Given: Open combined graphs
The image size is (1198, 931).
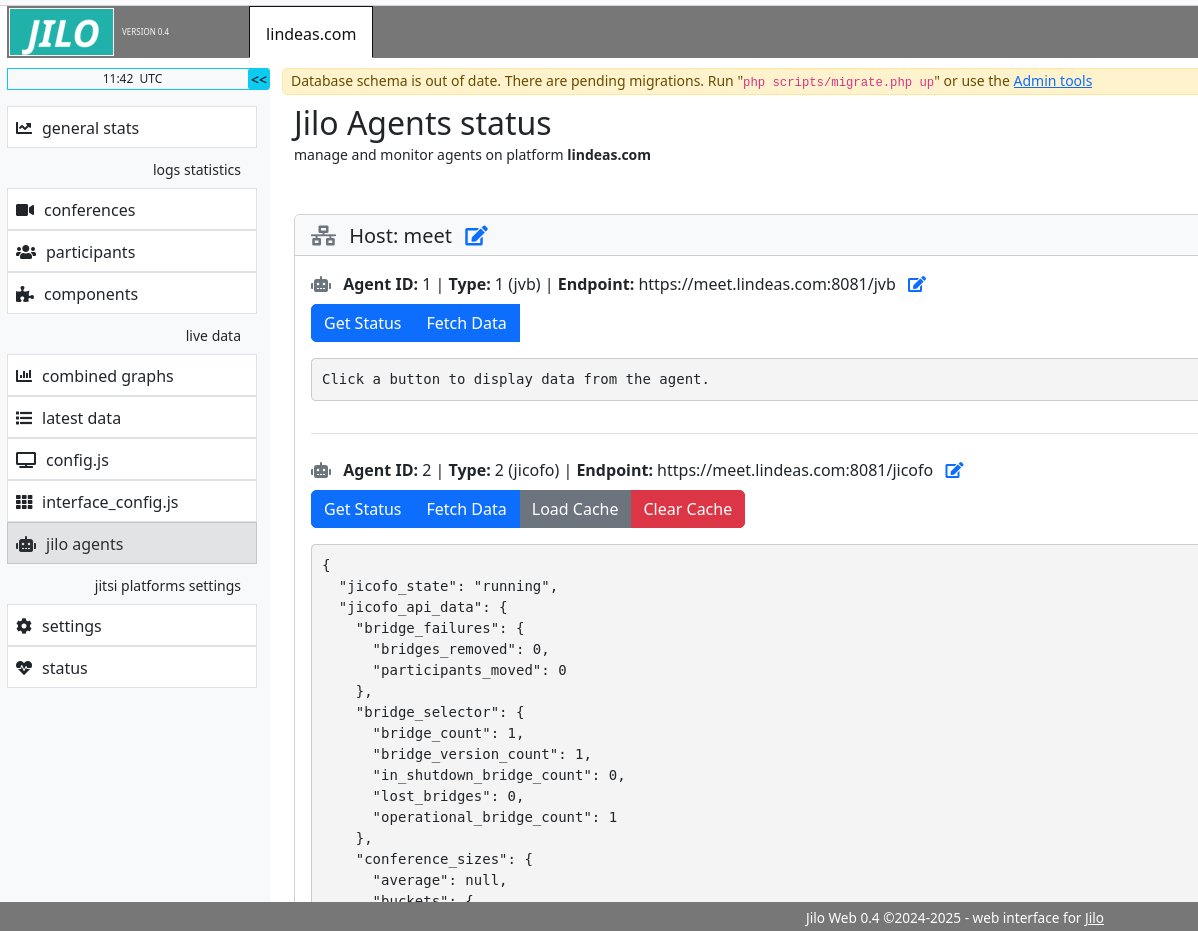Looking at the screenshot, I should click(x=131, y=376).
